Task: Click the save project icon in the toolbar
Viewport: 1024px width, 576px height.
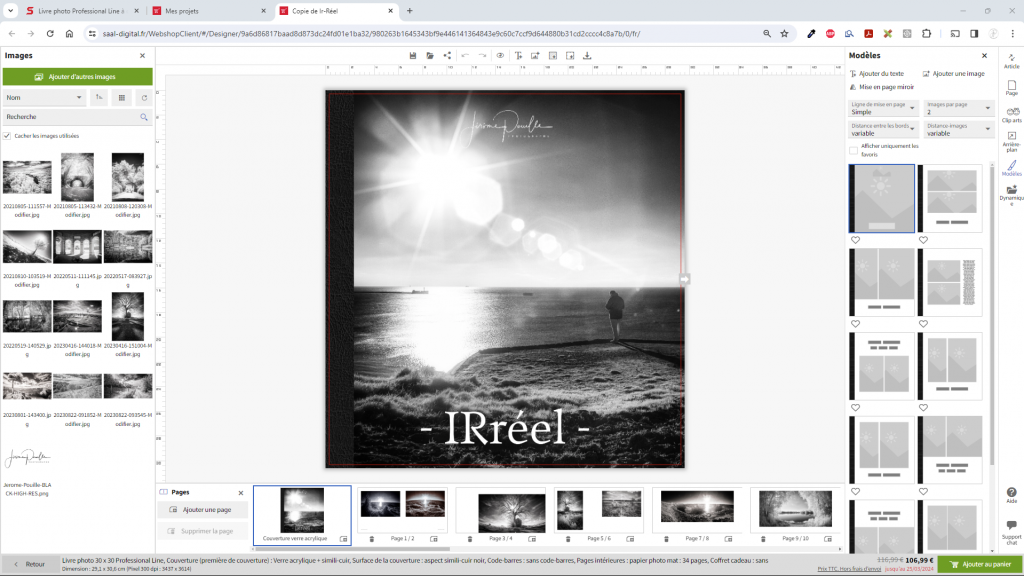Action: (413, 55)
